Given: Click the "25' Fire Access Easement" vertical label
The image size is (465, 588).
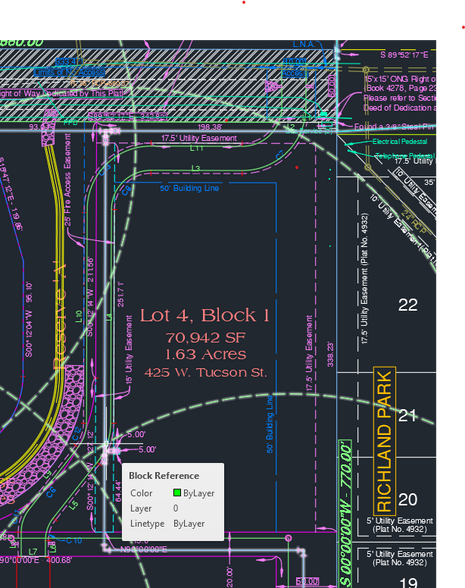Looking at the screenshot, I should pyautogui.click(x=67, y=180).
